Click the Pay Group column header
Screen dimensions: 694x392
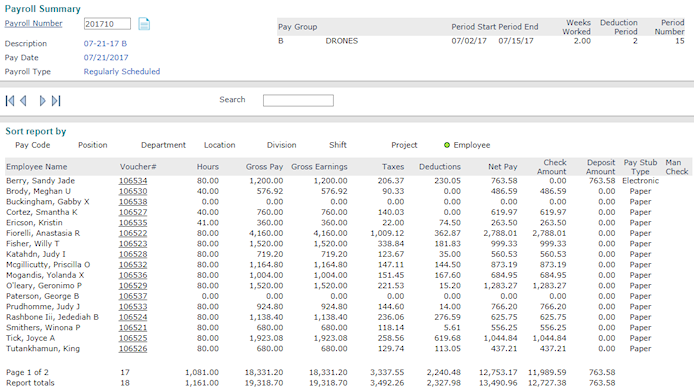[x=297, y=27]
